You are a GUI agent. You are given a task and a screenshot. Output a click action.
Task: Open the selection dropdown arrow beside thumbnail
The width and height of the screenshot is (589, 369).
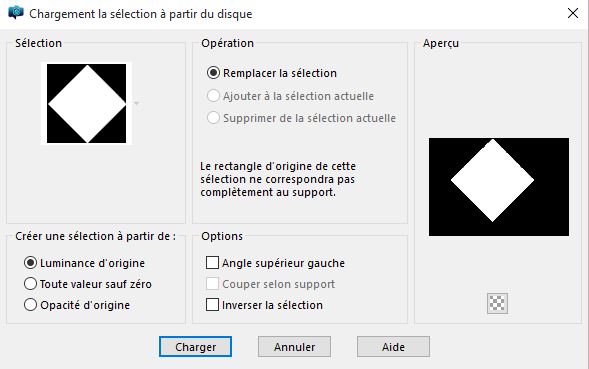[x=137, y=103]
